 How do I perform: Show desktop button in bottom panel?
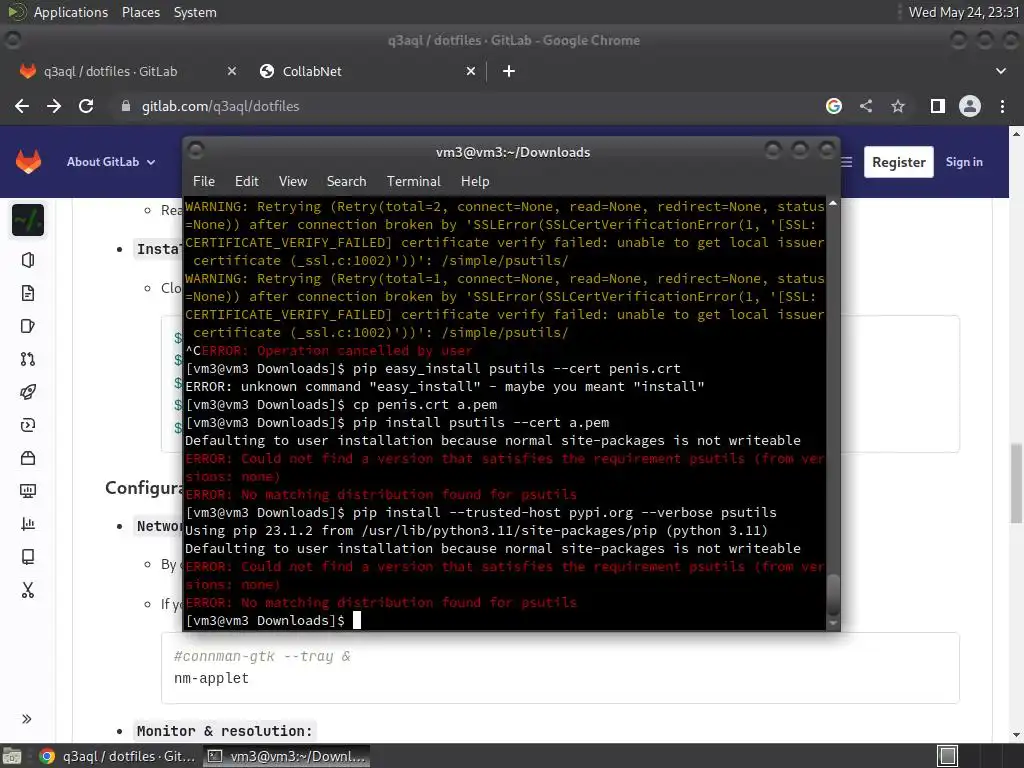pyautogui.click(x=12, y=756)
